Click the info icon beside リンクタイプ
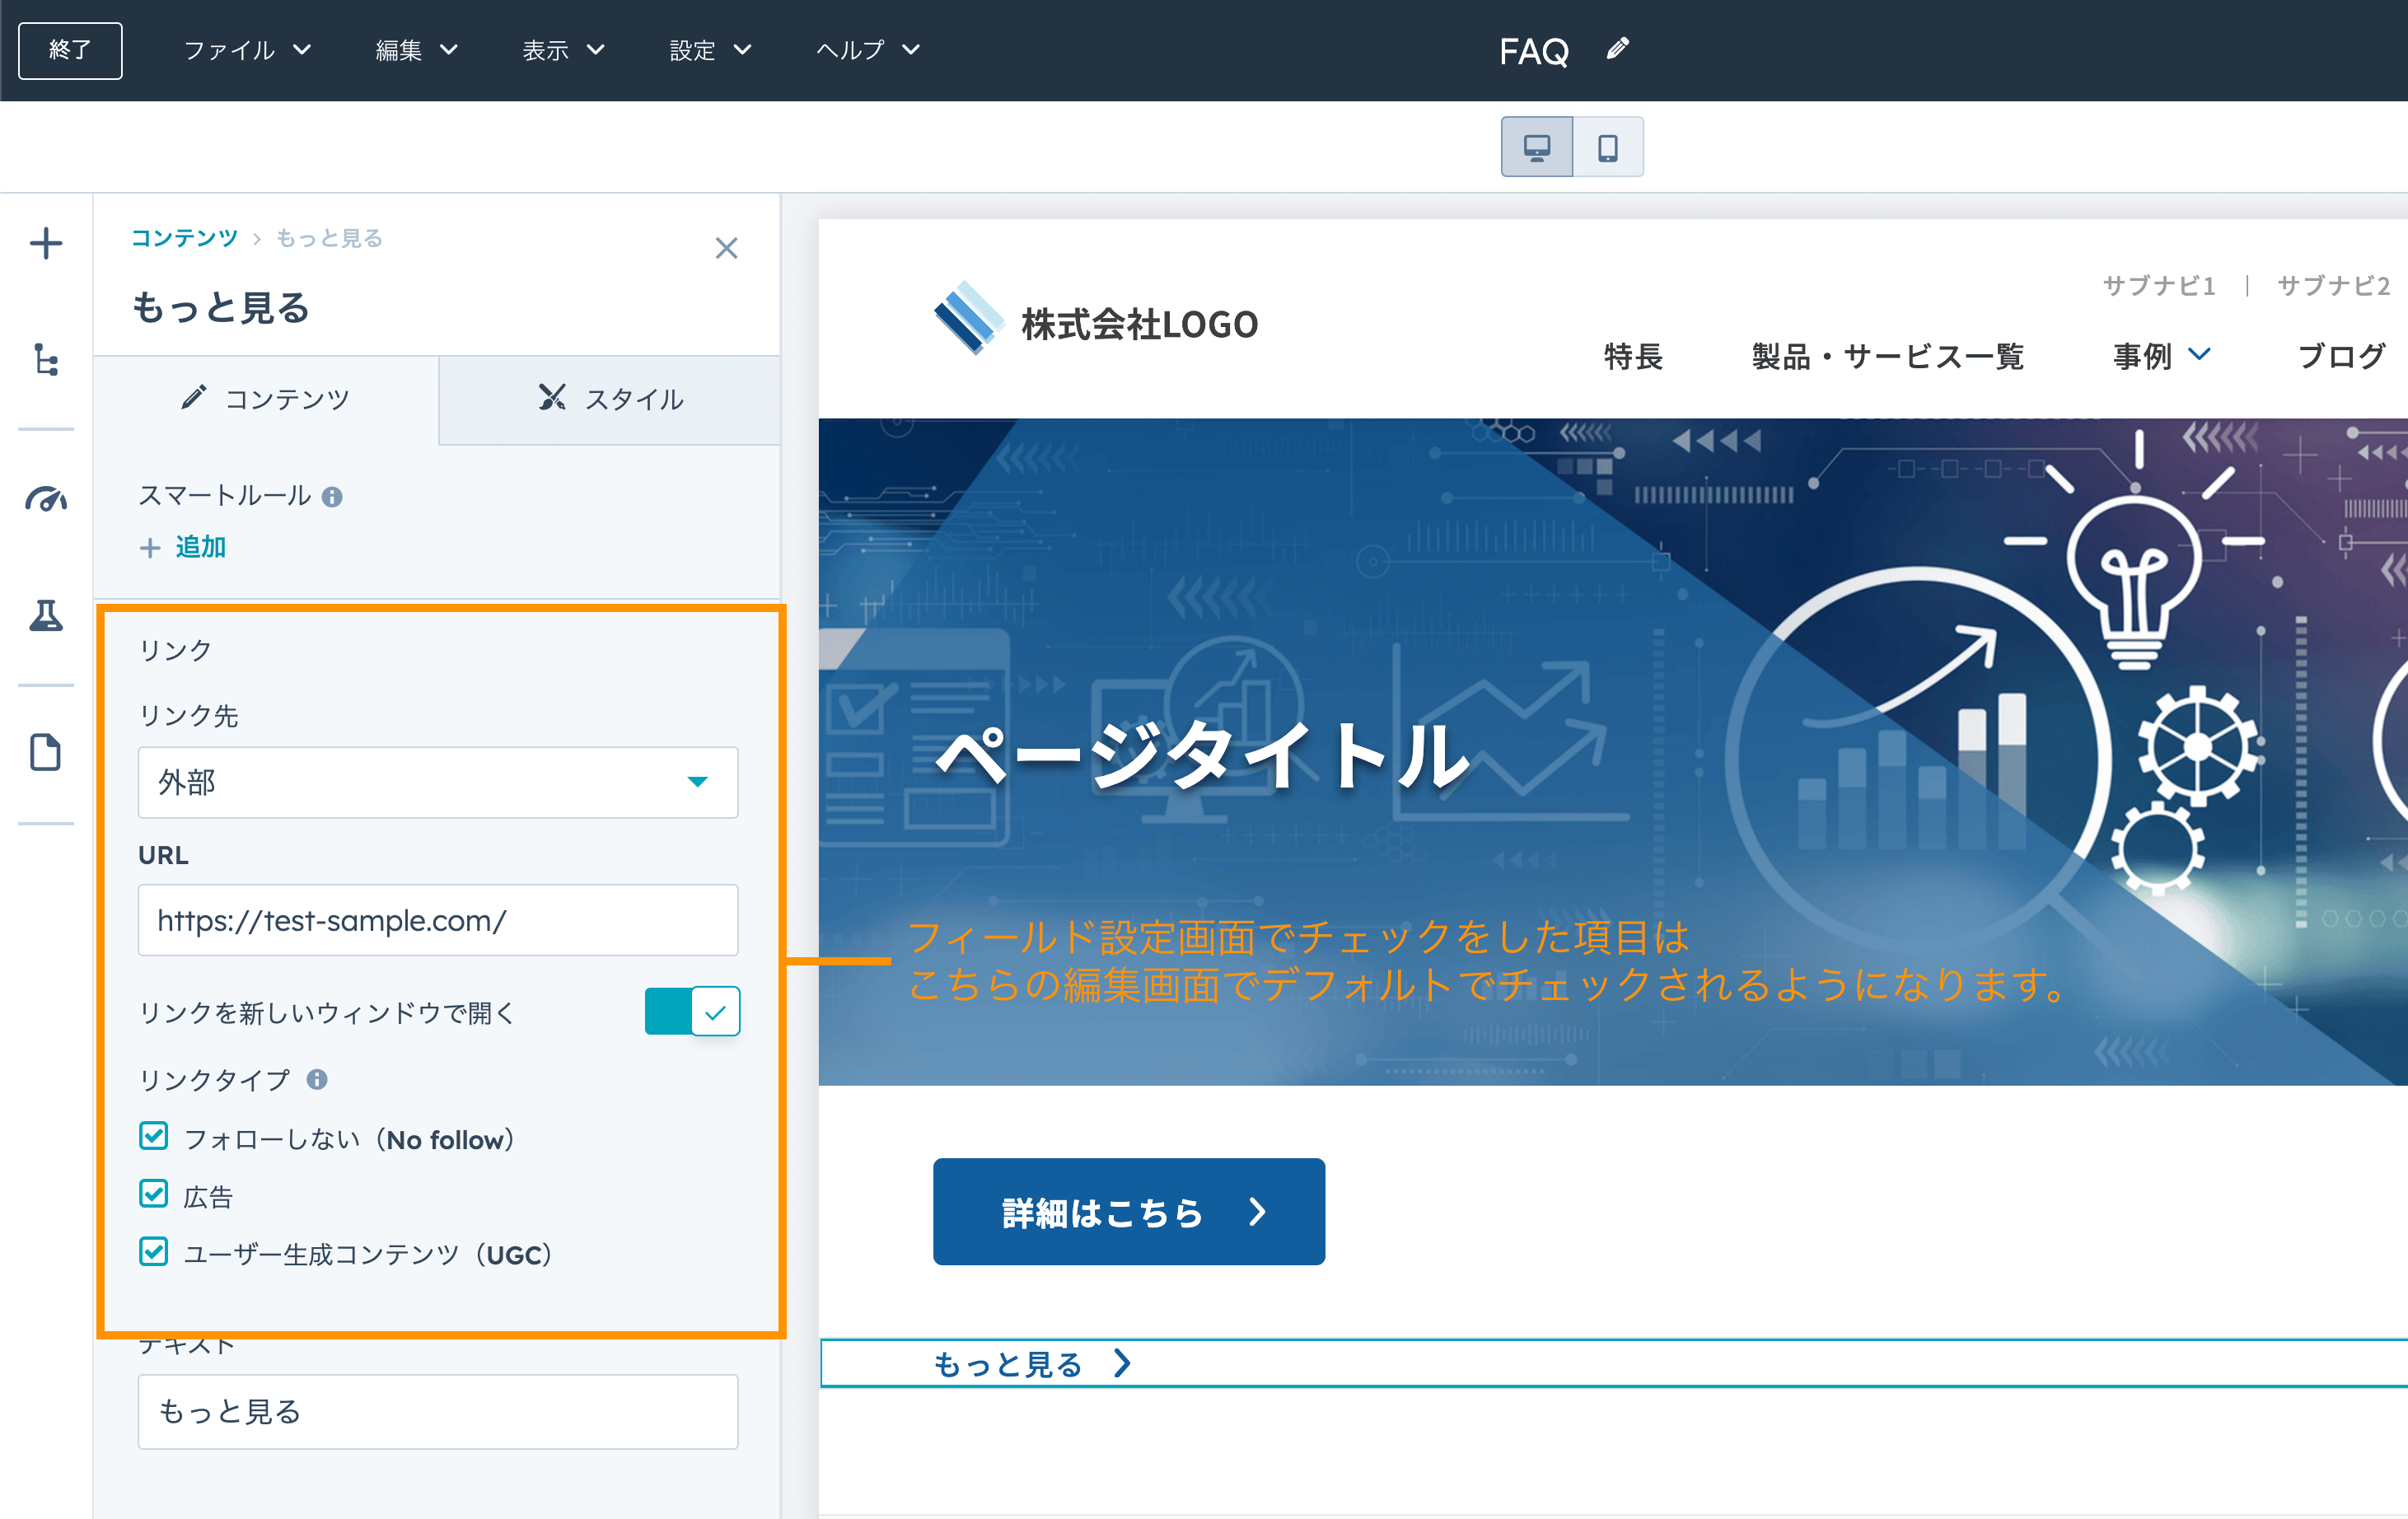2408x1519 pixels. click(317, 1079)
